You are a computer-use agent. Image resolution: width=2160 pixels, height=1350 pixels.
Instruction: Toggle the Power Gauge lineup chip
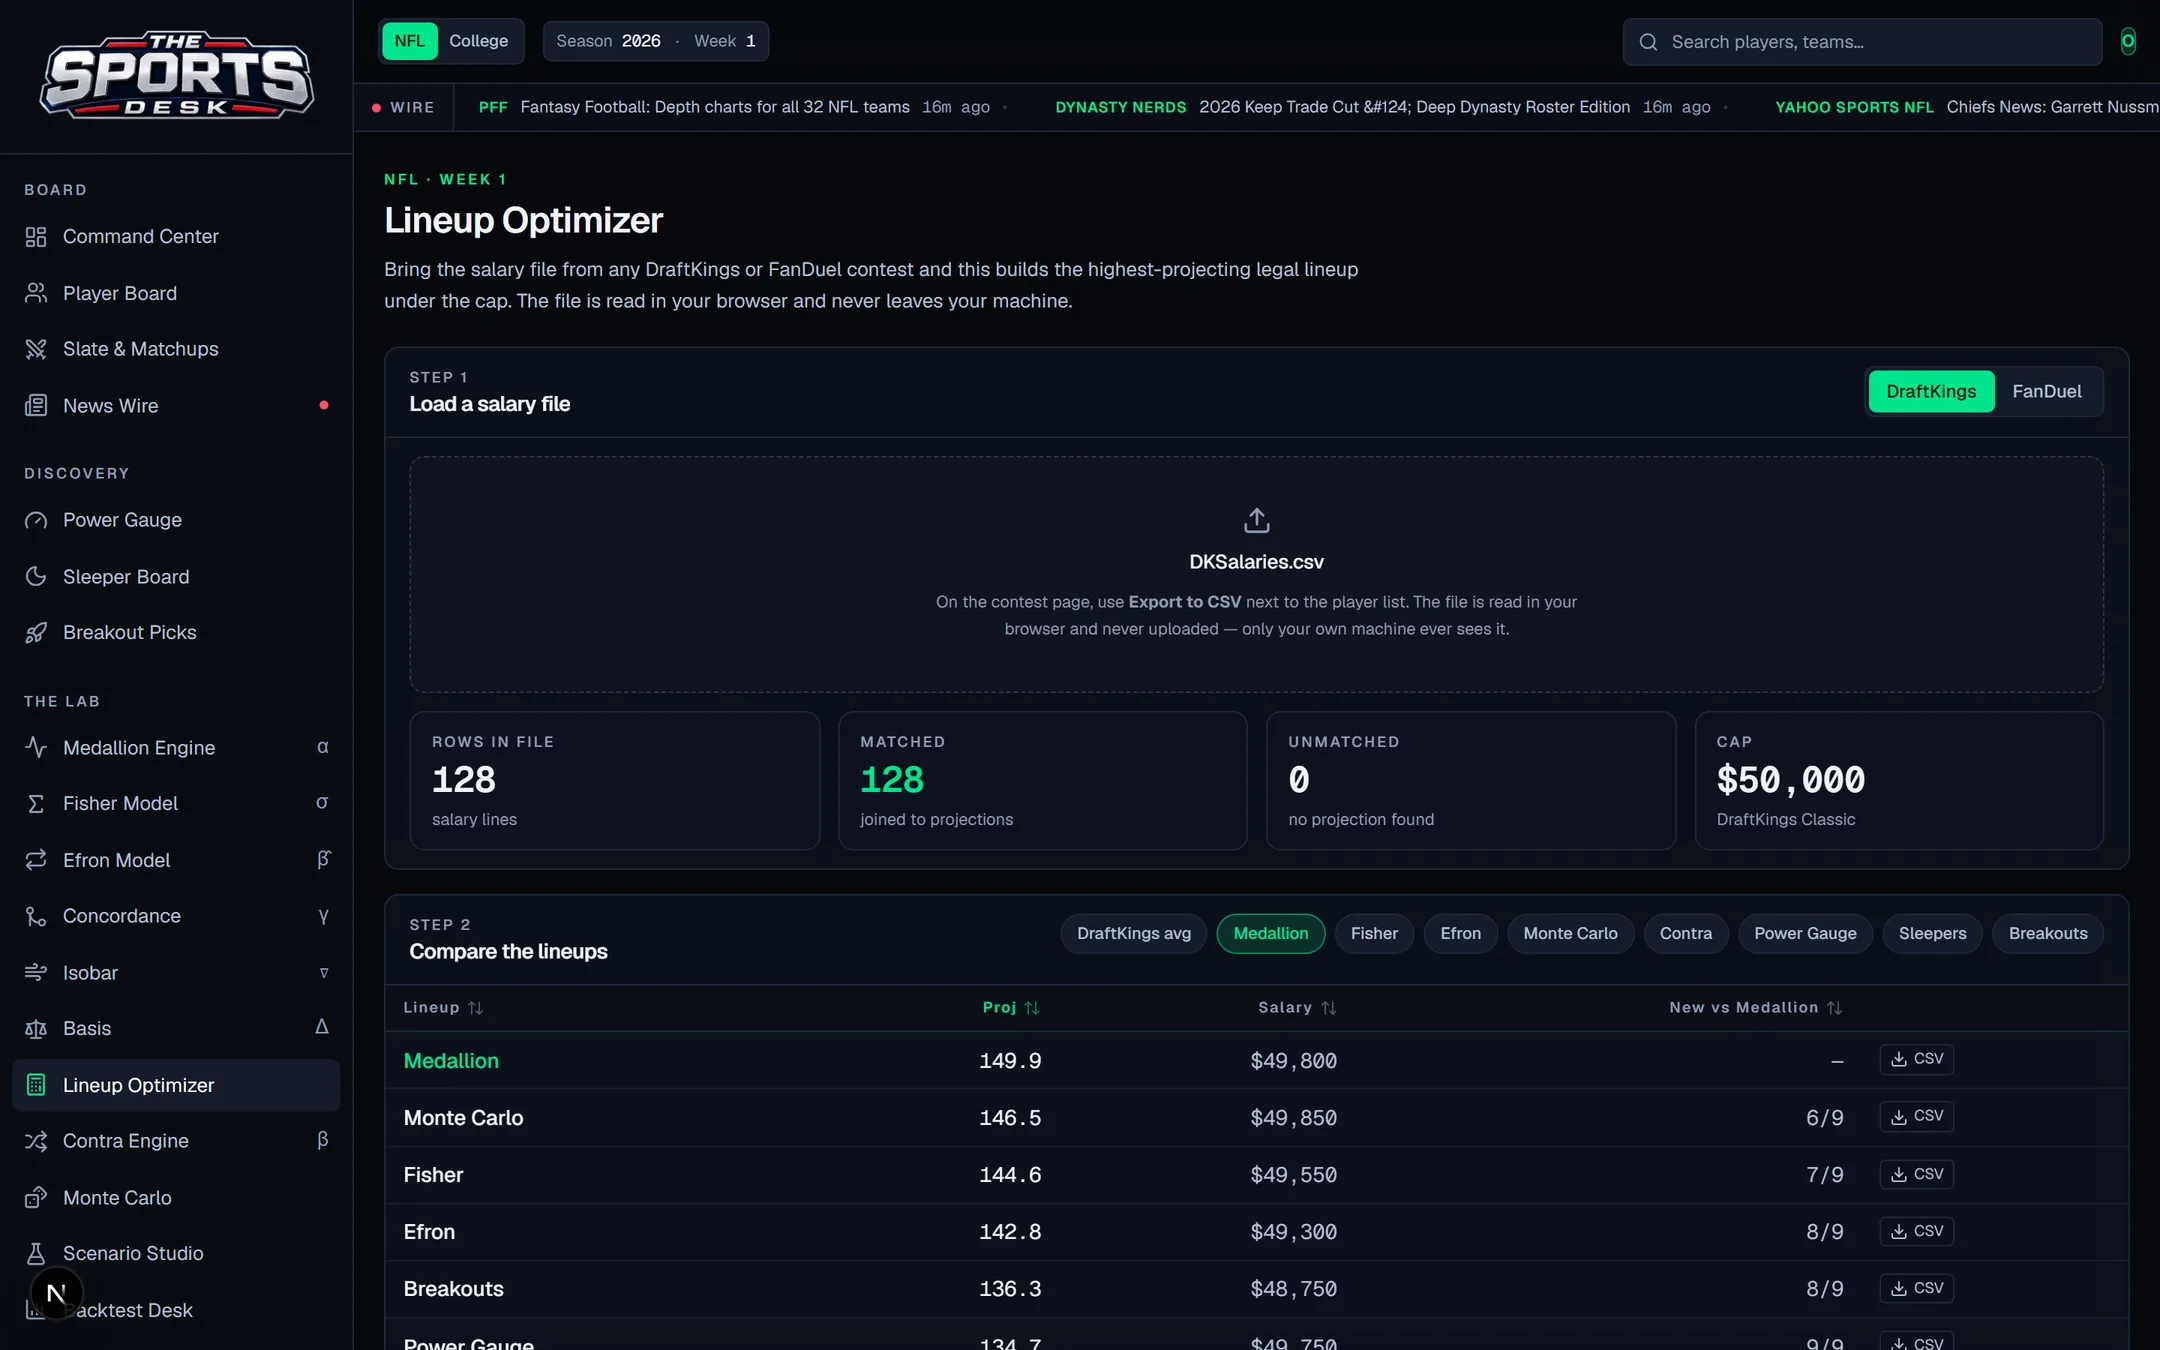[1805, 933]
